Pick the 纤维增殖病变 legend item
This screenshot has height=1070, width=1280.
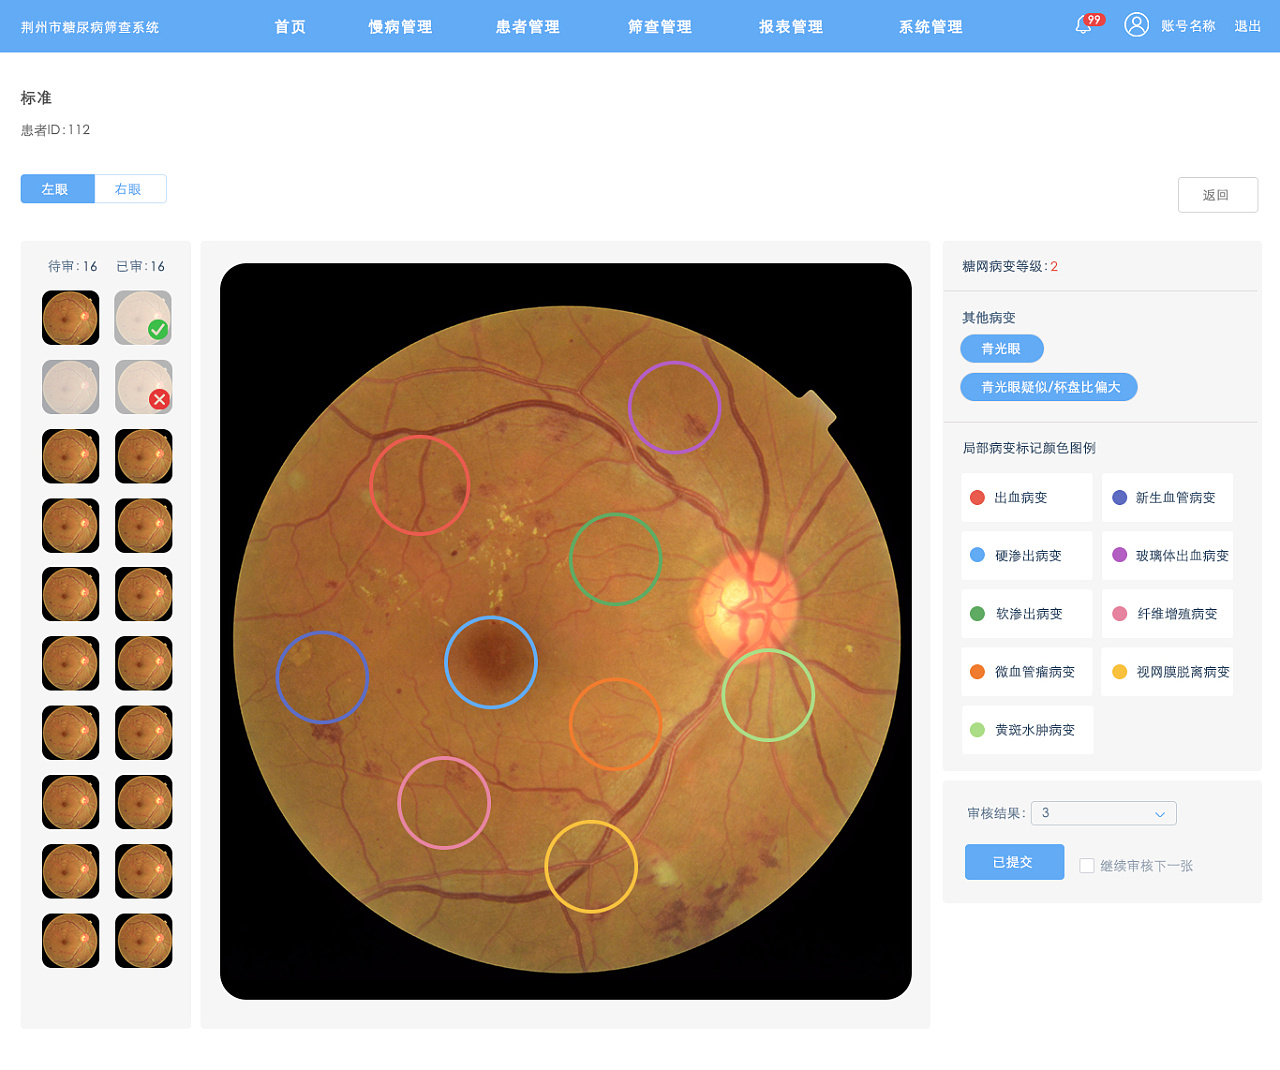[1167, 614]
